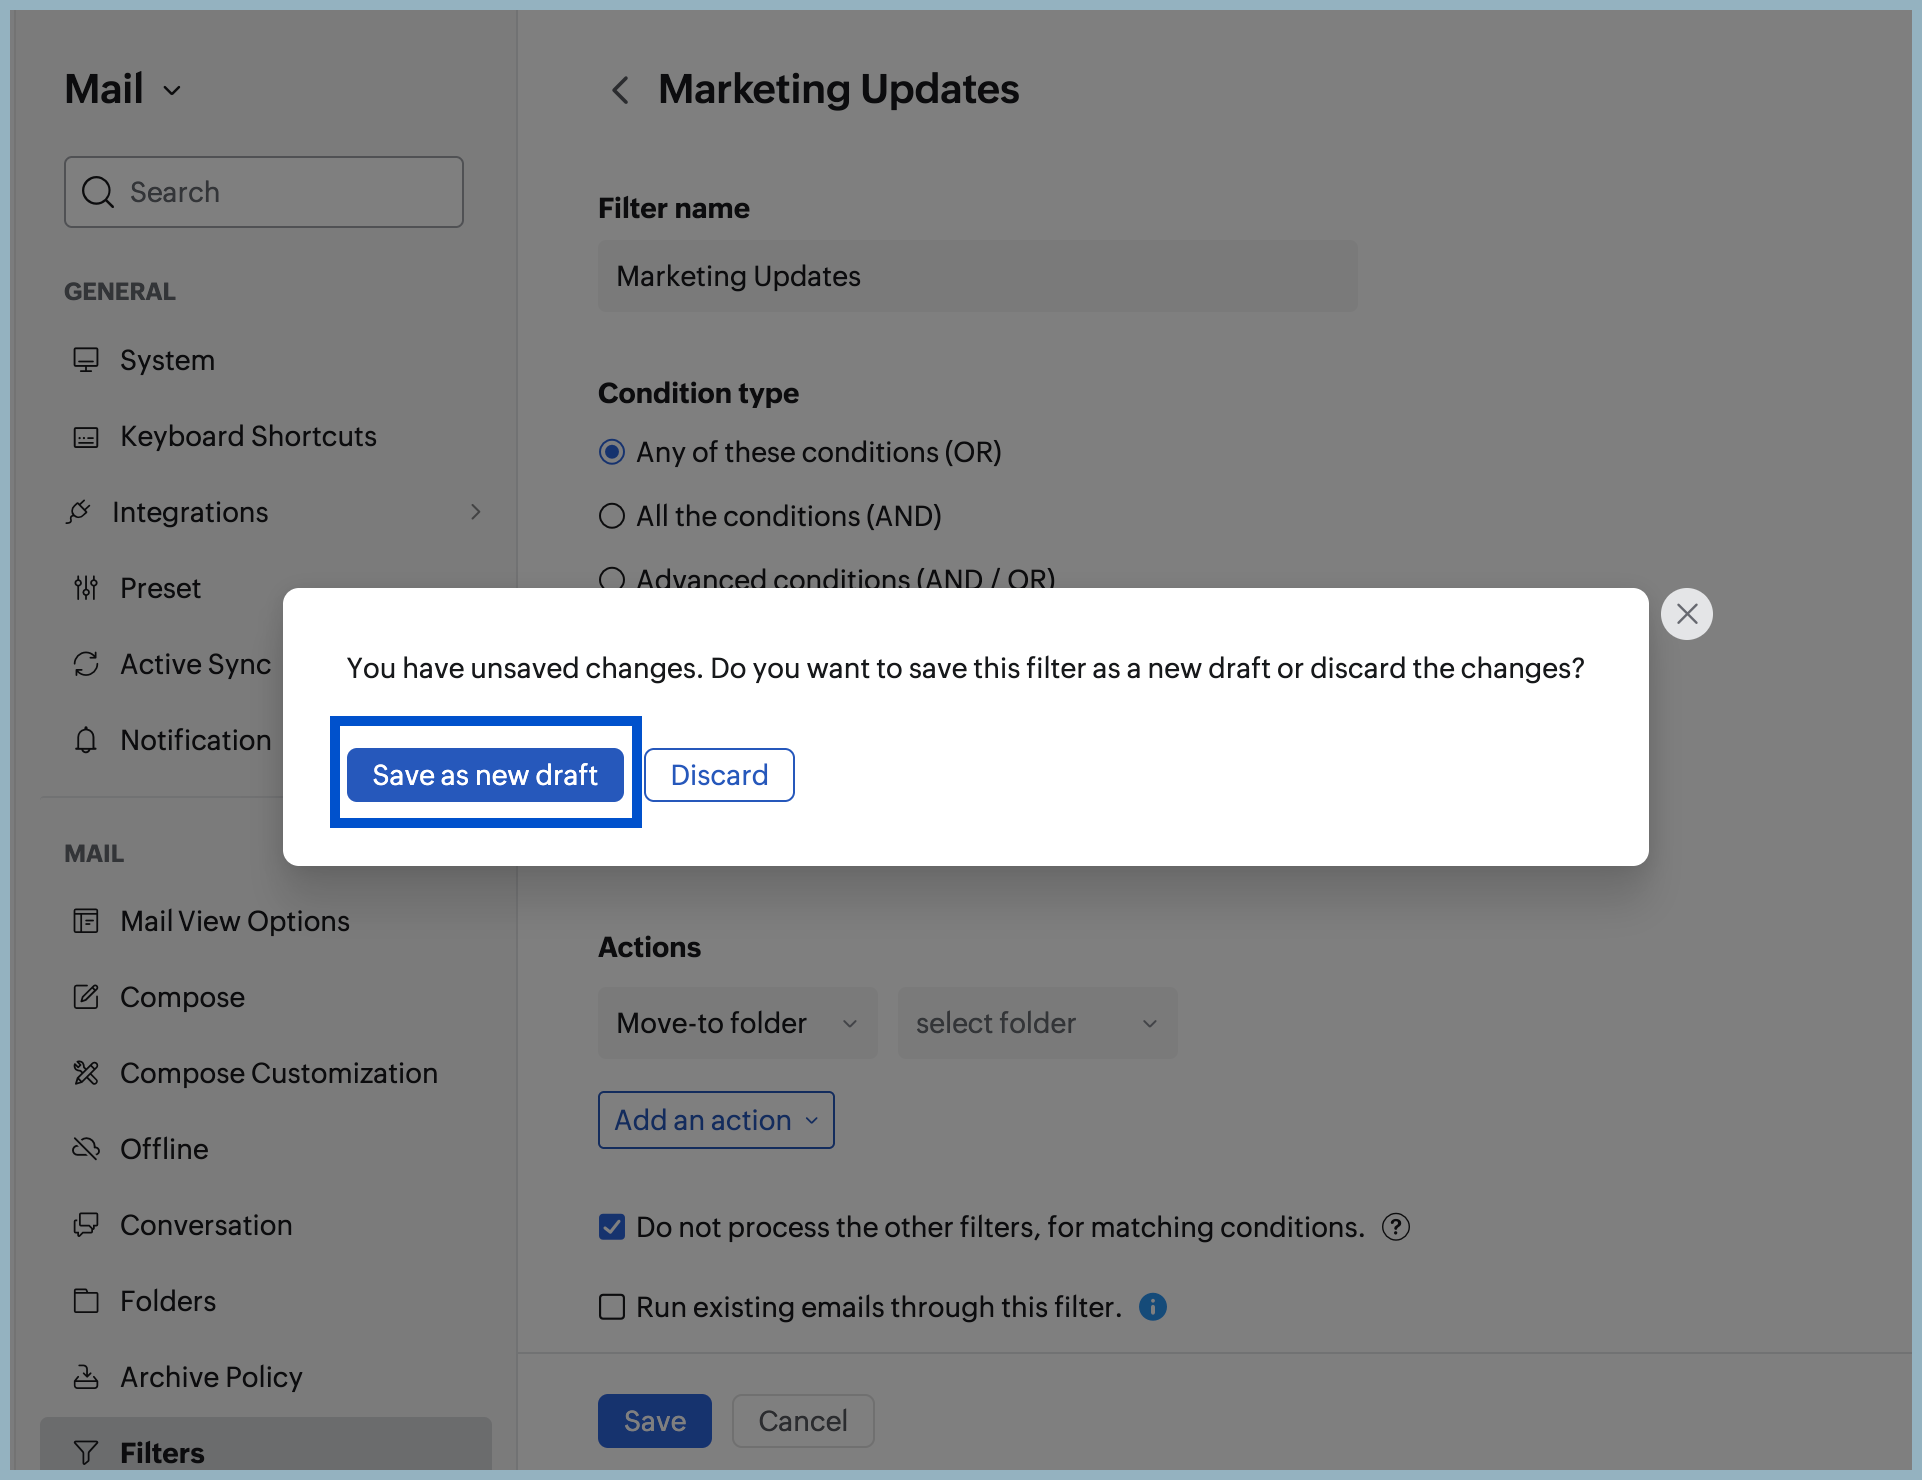Click the Keyboard Shortcuts icon
This screenshot has height=1480, width=1922.
(86, 437)
